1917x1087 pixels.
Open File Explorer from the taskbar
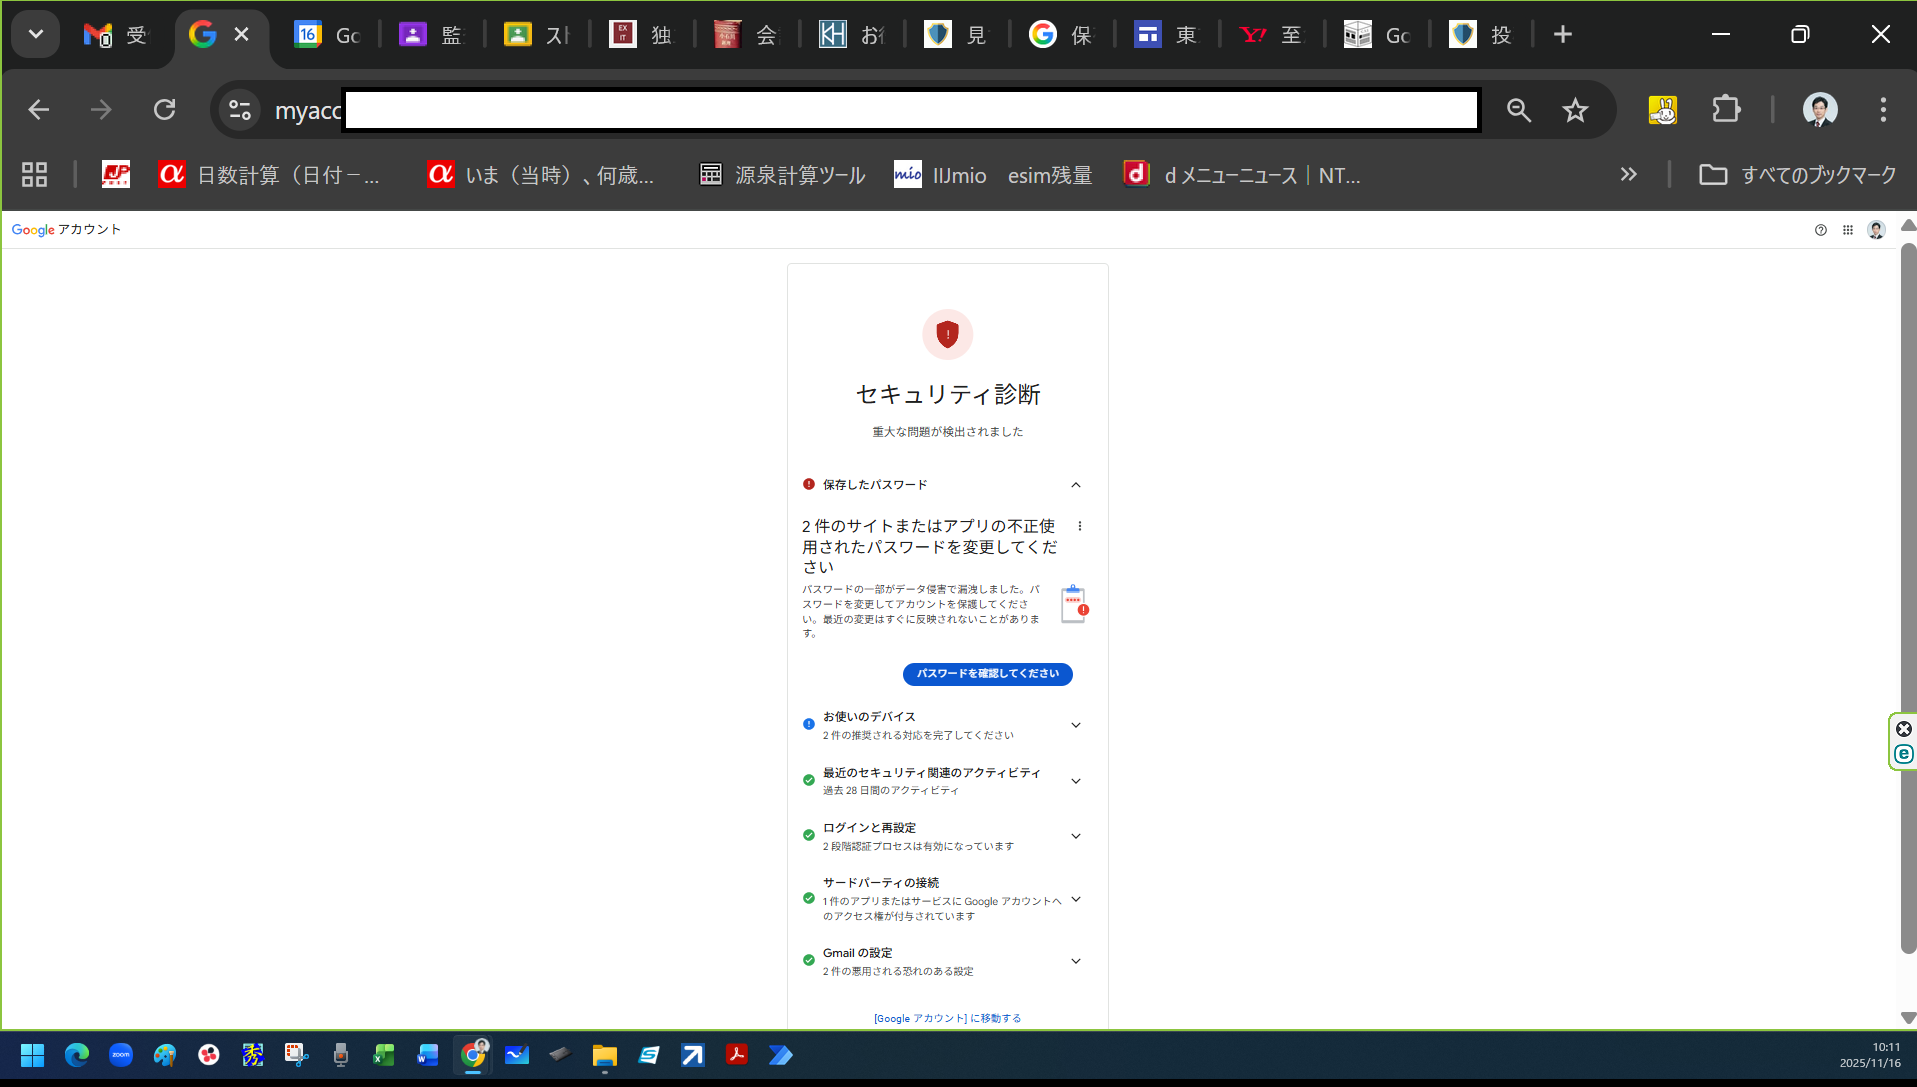604,1055
